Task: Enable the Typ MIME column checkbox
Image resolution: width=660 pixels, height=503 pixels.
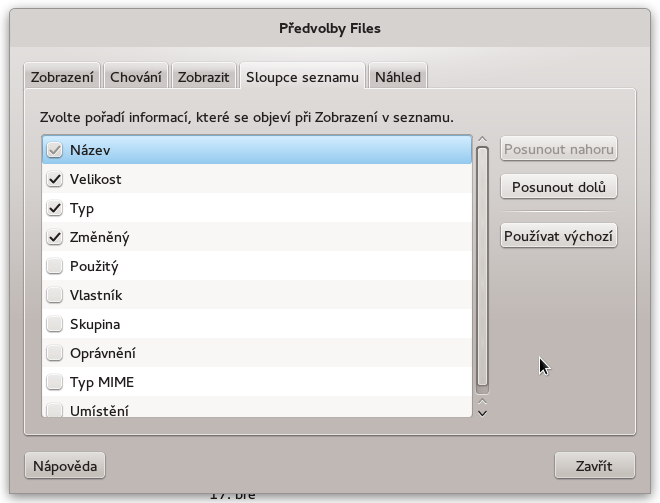Action: 55,382
